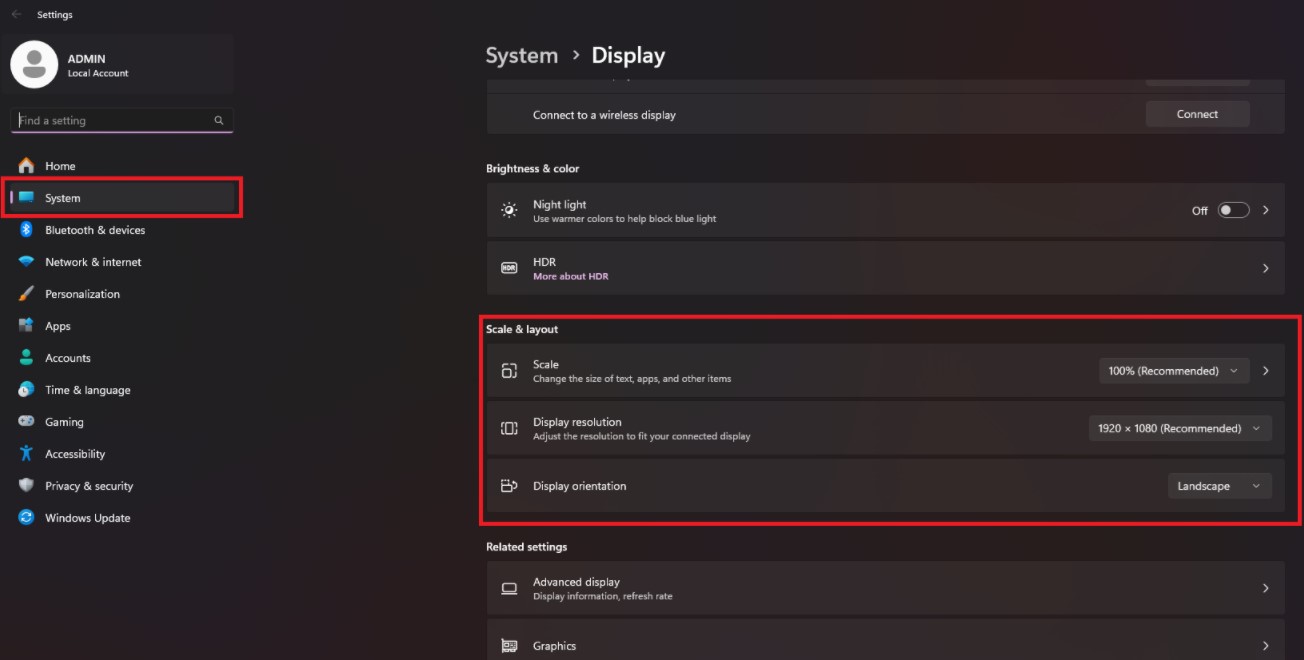The image size is (1304, 660).
Task: Click the Display resolution icon
Action: click(509, 428)
